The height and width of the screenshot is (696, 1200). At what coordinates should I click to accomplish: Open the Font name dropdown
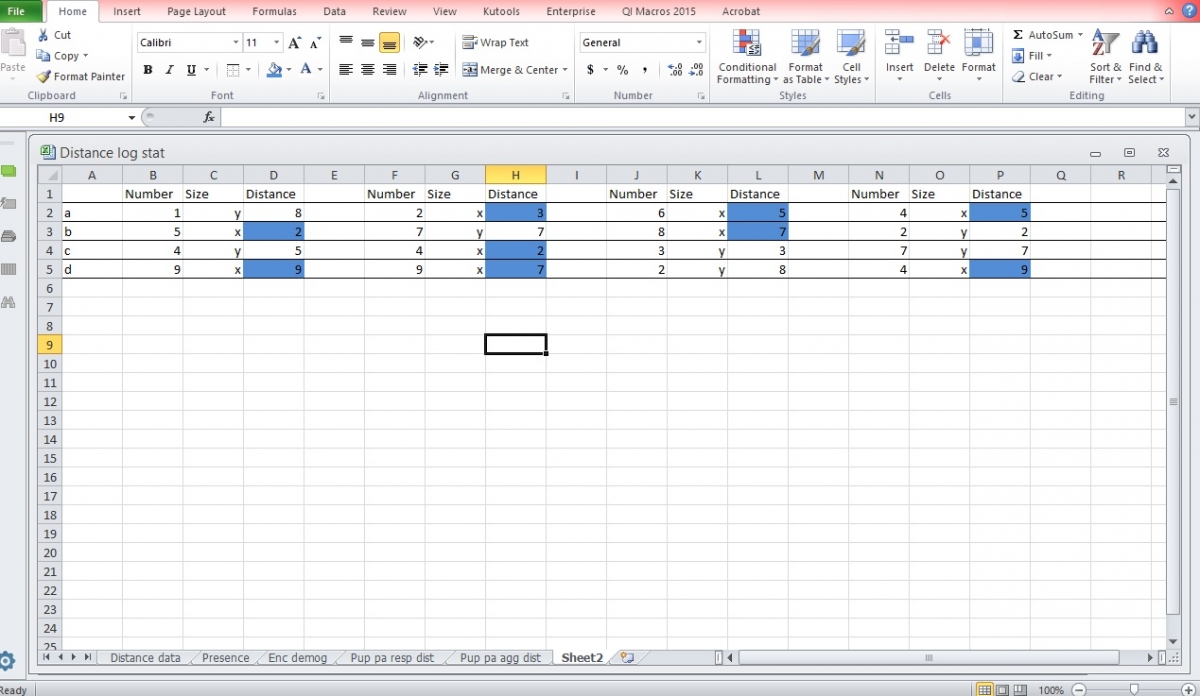pyautogui.click(x=235, y=42)
